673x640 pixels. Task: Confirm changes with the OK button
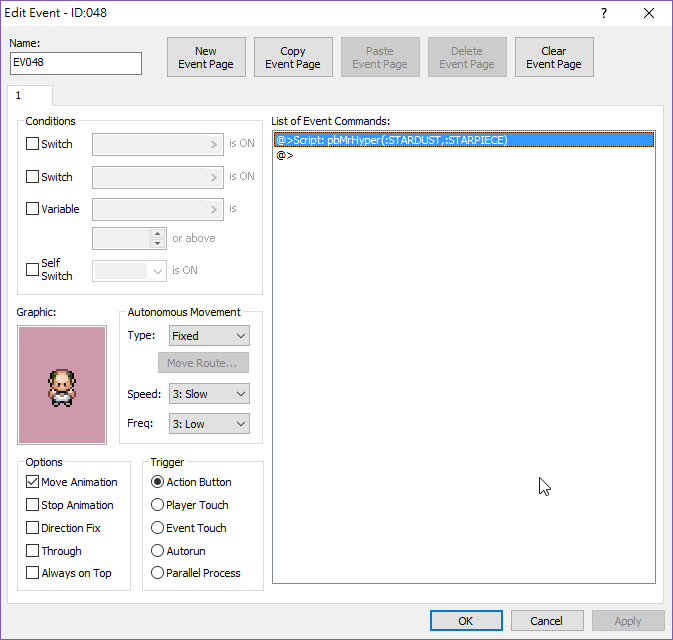point(466,621)
